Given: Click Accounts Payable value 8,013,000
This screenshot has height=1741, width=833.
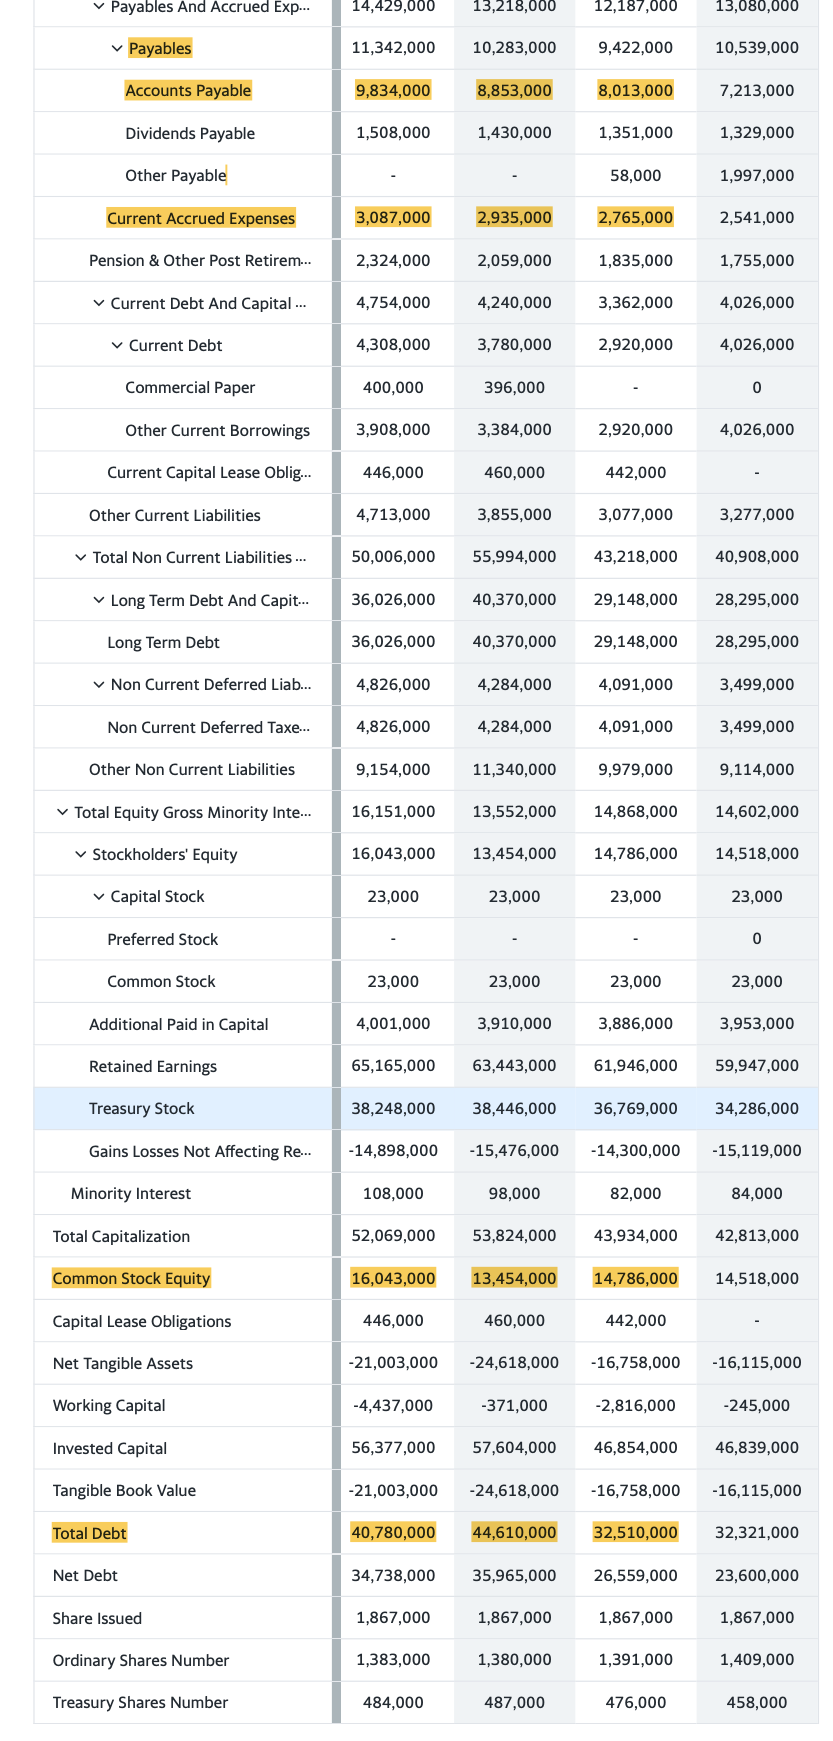Looking at the screenshot, I should [635, 90].
